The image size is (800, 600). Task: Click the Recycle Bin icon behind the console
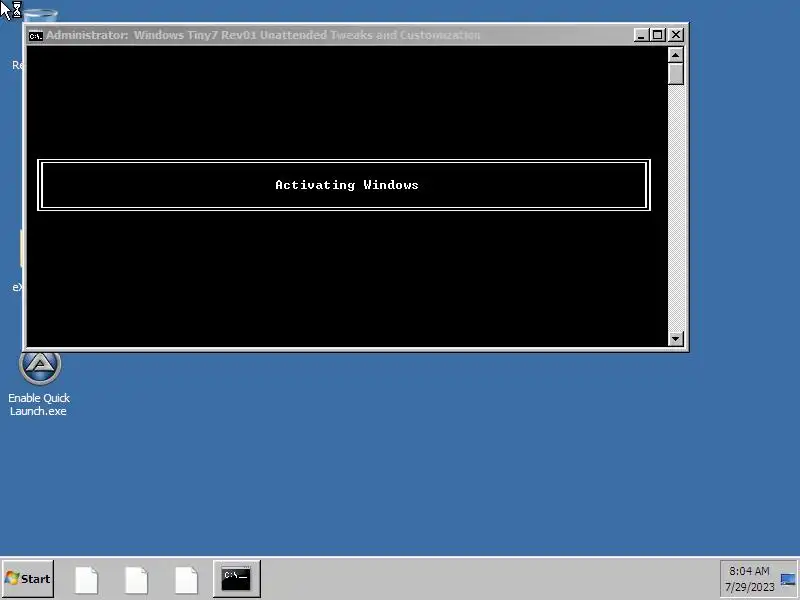point(41,15)
